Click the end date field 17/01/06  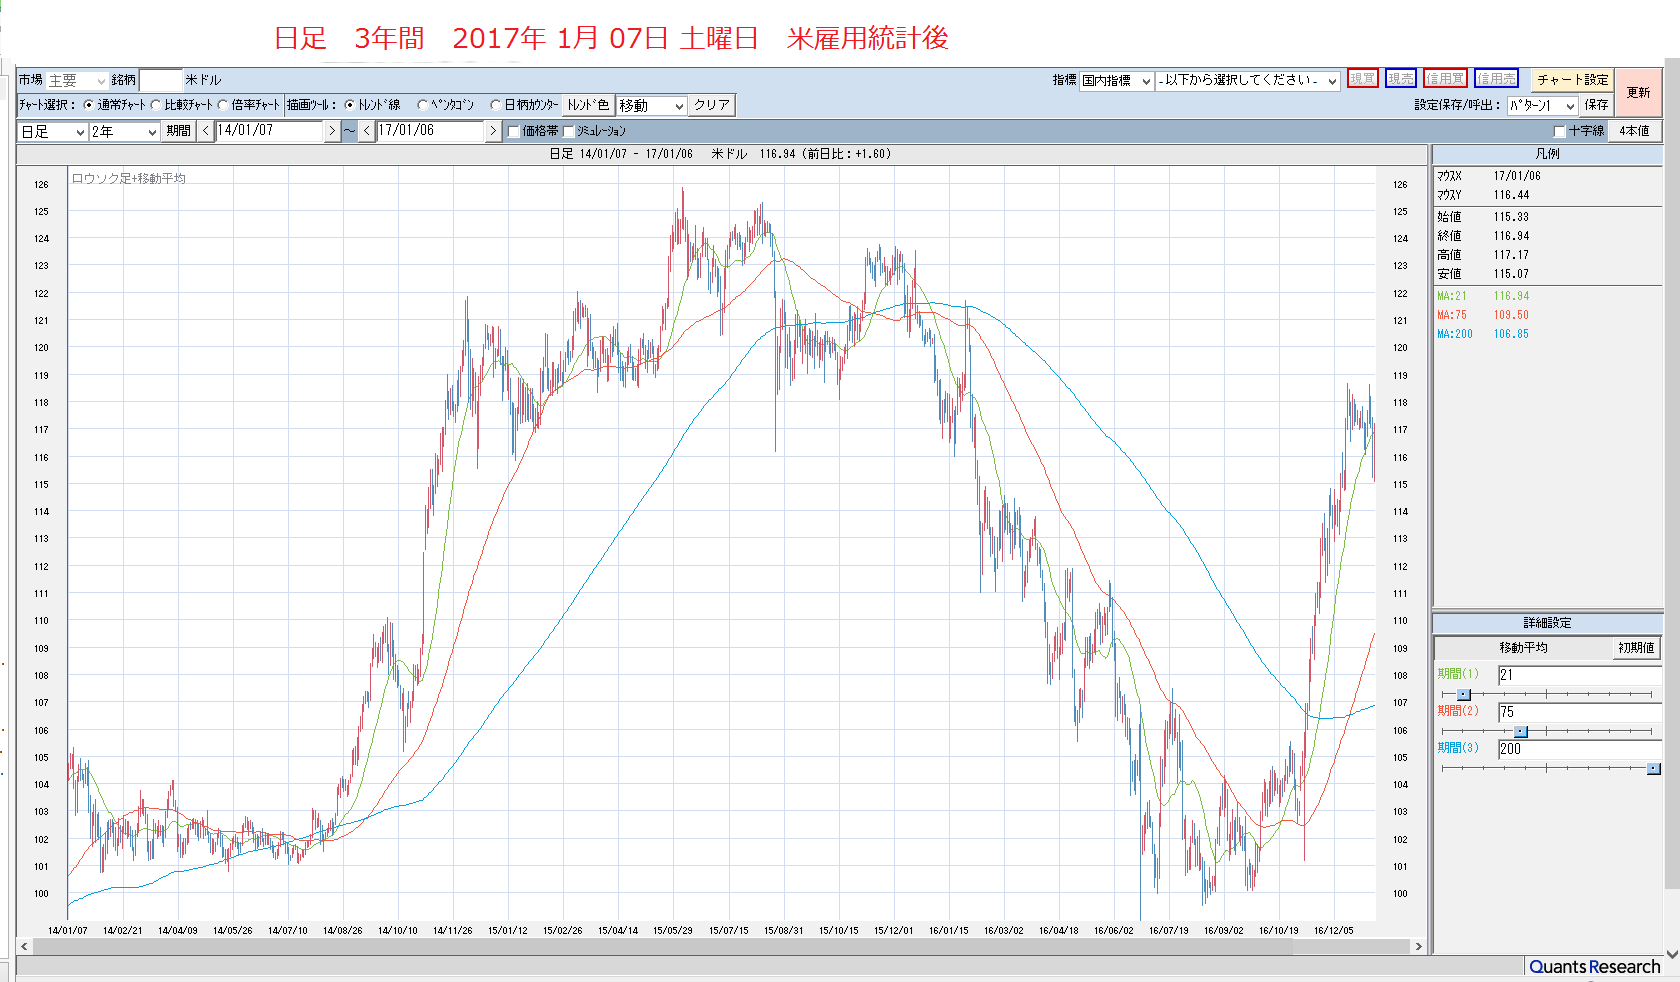point(430,131)
